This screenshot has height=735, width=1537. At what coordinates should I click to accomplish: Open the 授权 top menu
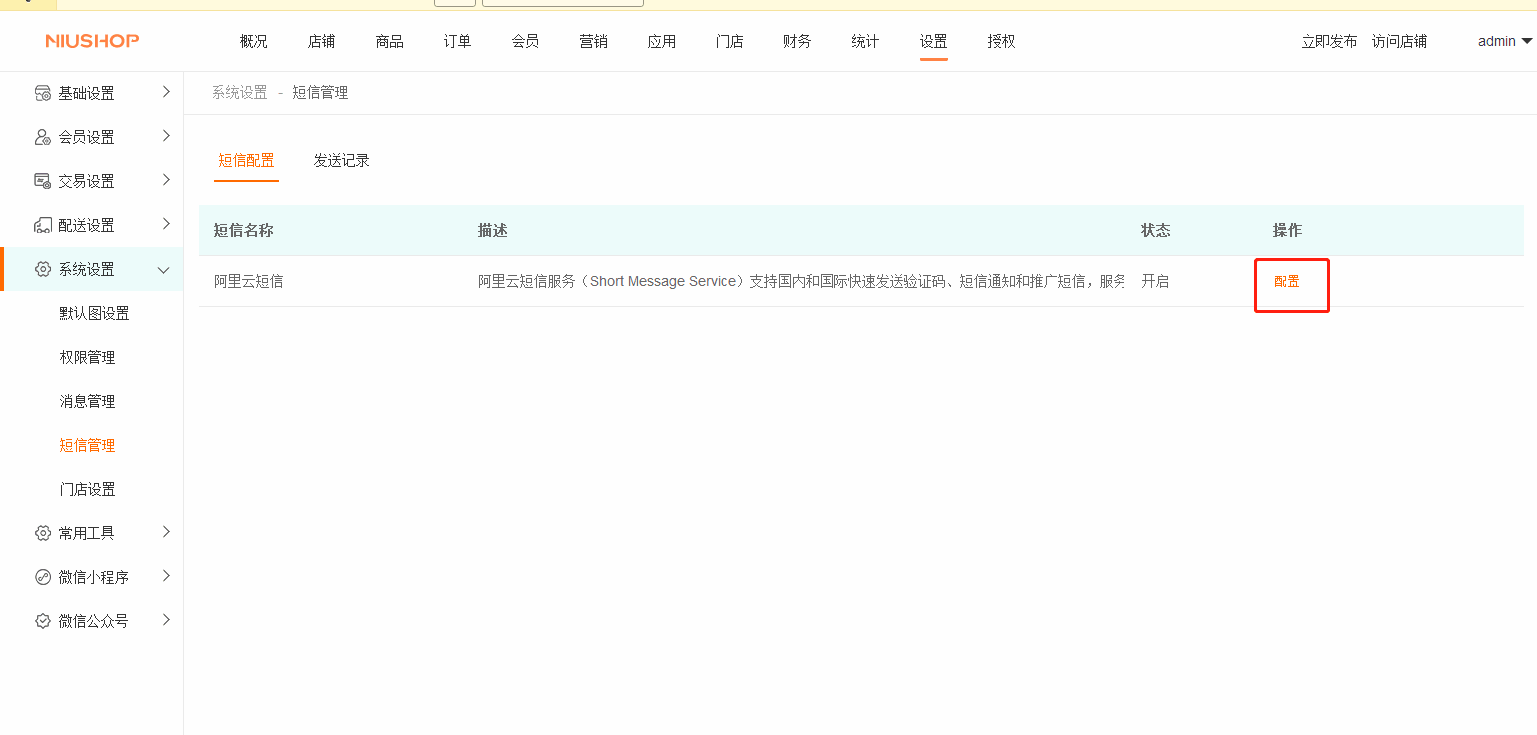click(1002, 42)
